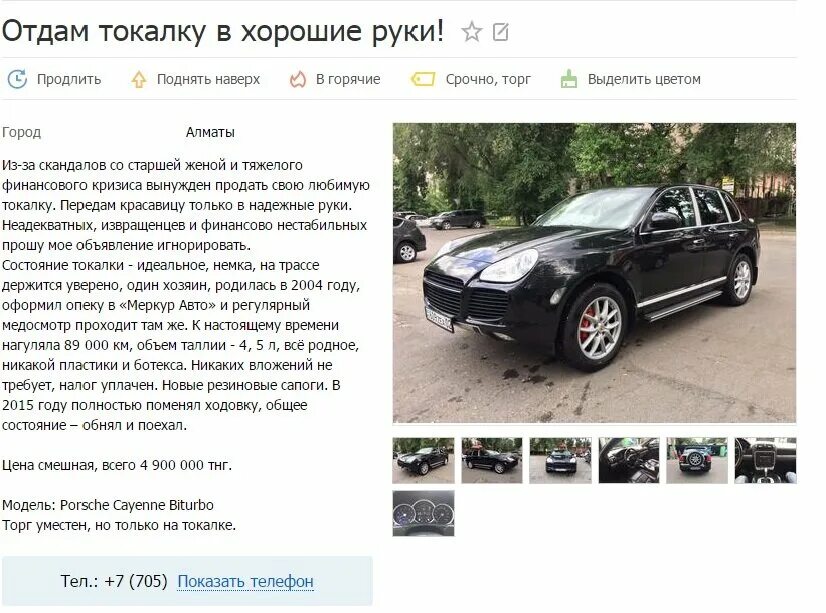Mark listing as Срочно, торг

[x=488, y=79]
